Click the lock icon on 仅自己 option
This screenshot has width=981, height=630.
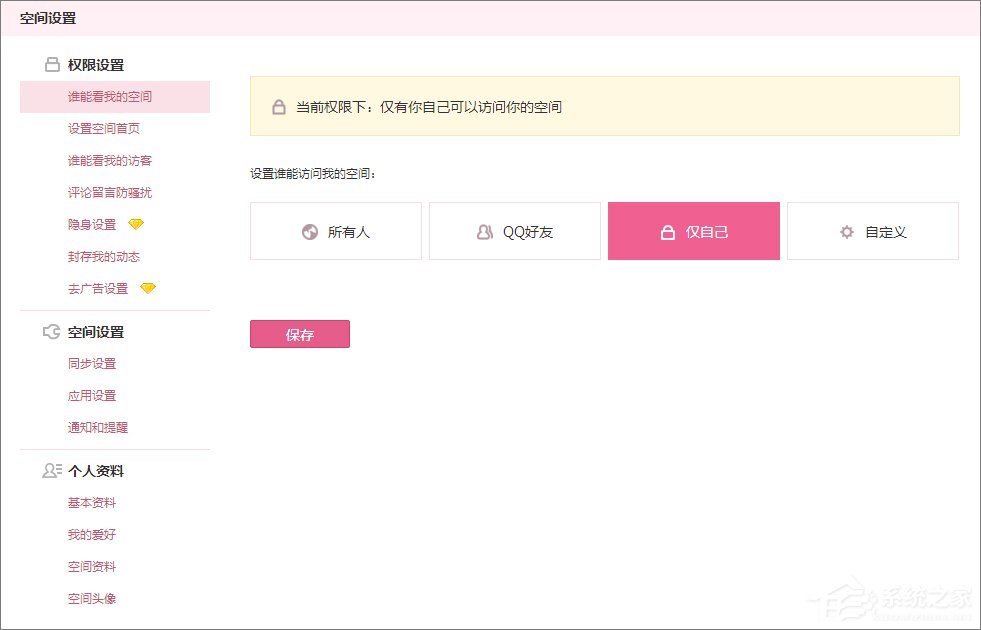(x=666, y=231)
